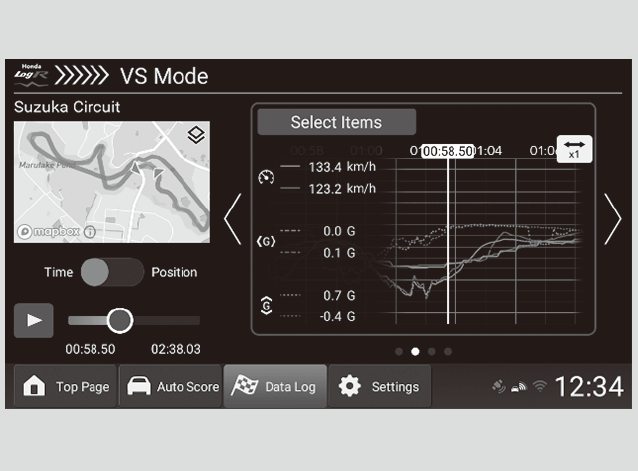The image size is (638, 471).
Task: Toggle the Time/Position switch
Action: [x=111, y=272]
